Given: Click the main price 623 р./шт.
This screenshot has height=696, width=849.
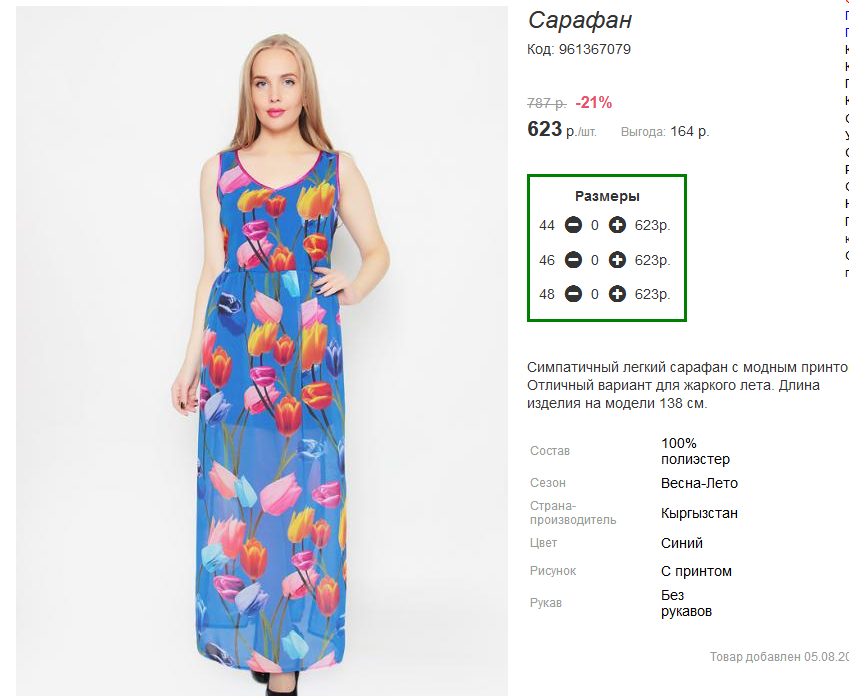Looking at the screenshot, I should (x=561, y=129).
